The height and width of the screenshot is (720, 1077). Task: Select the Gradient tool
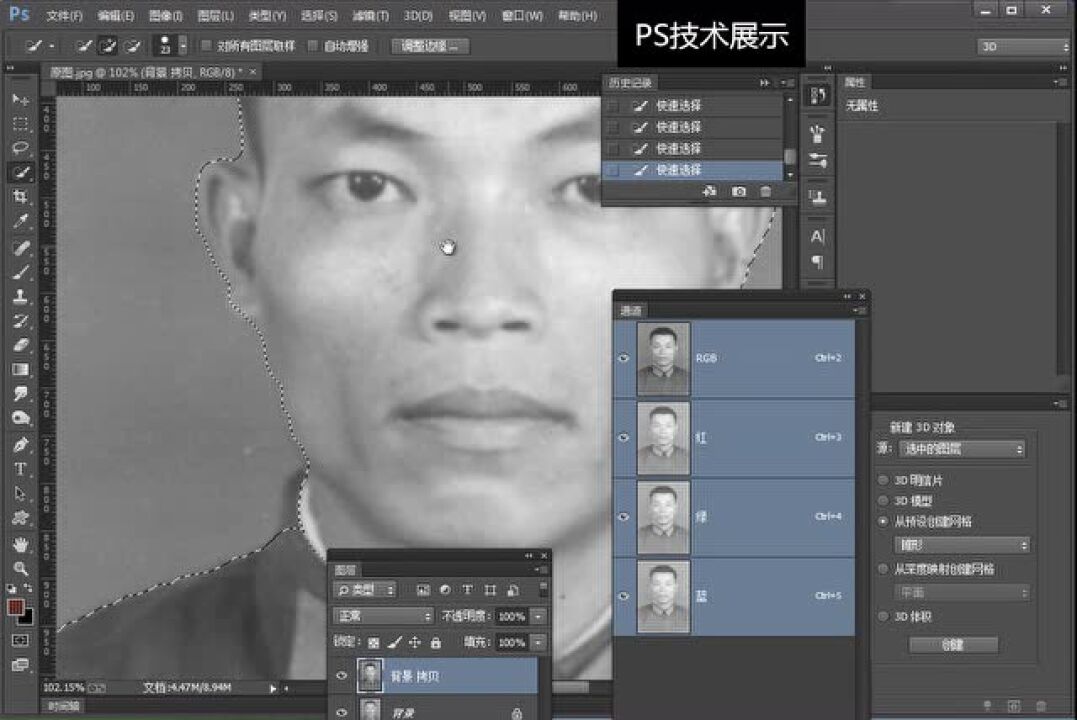point(21,370)
